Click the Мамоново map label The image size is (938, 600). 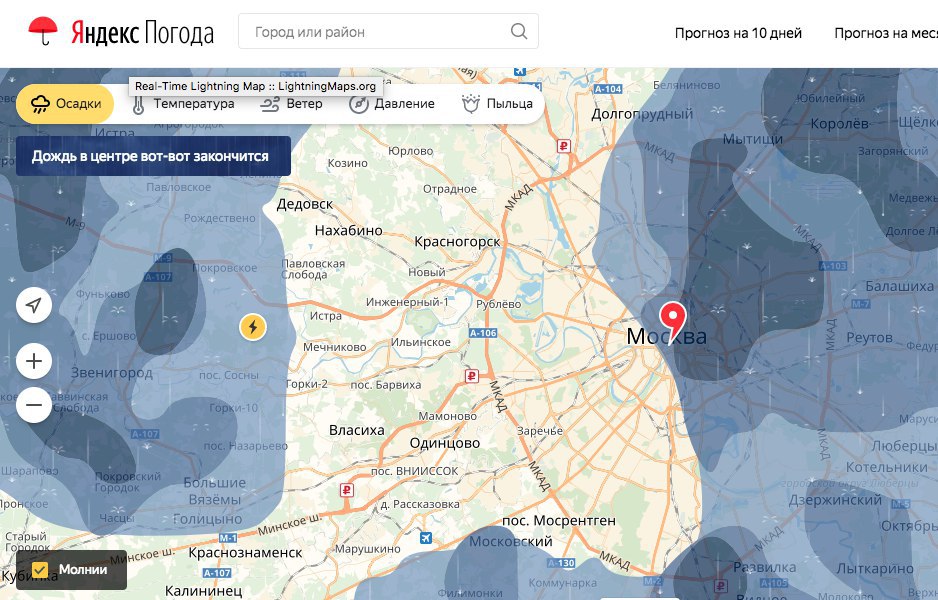447,416
